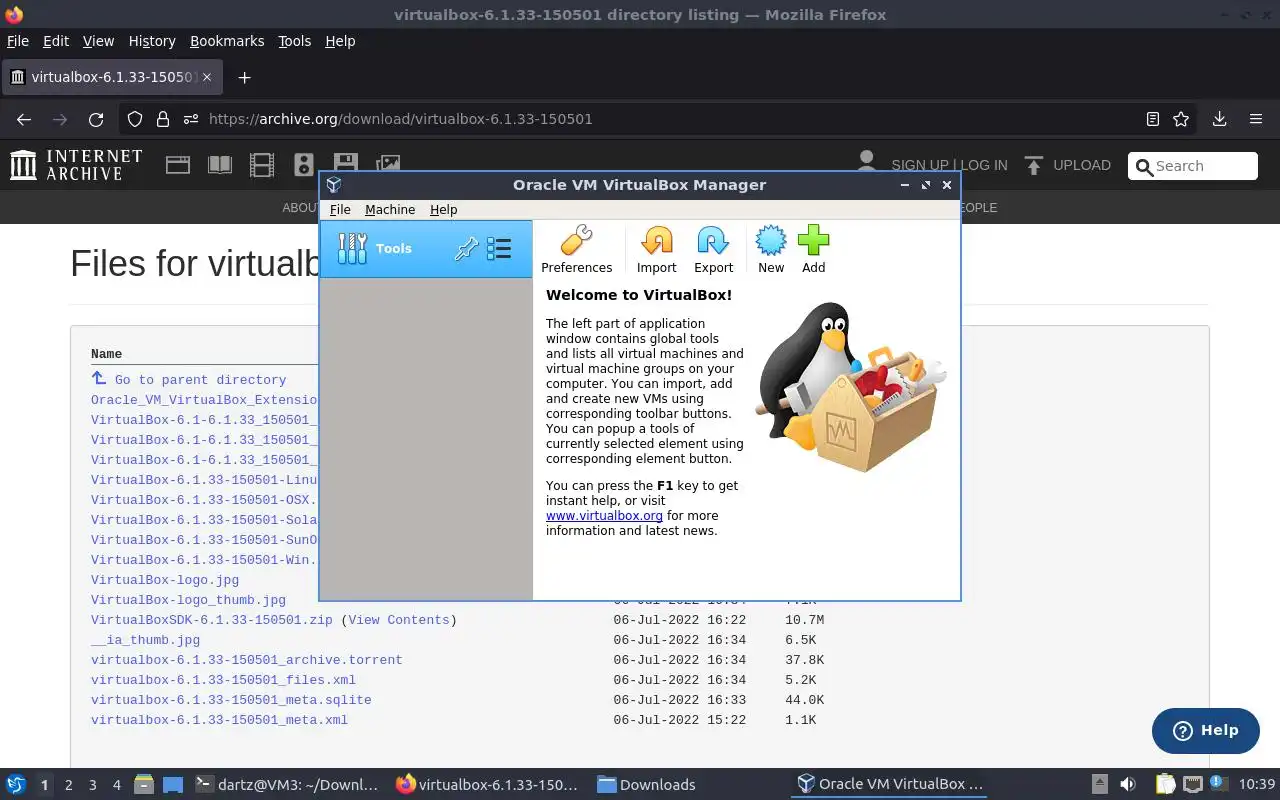Open virtualbox-6.1.33-150501_meta.sqlite link
The height and width of the screenshot is (800, 1280).
coord(231,700)
